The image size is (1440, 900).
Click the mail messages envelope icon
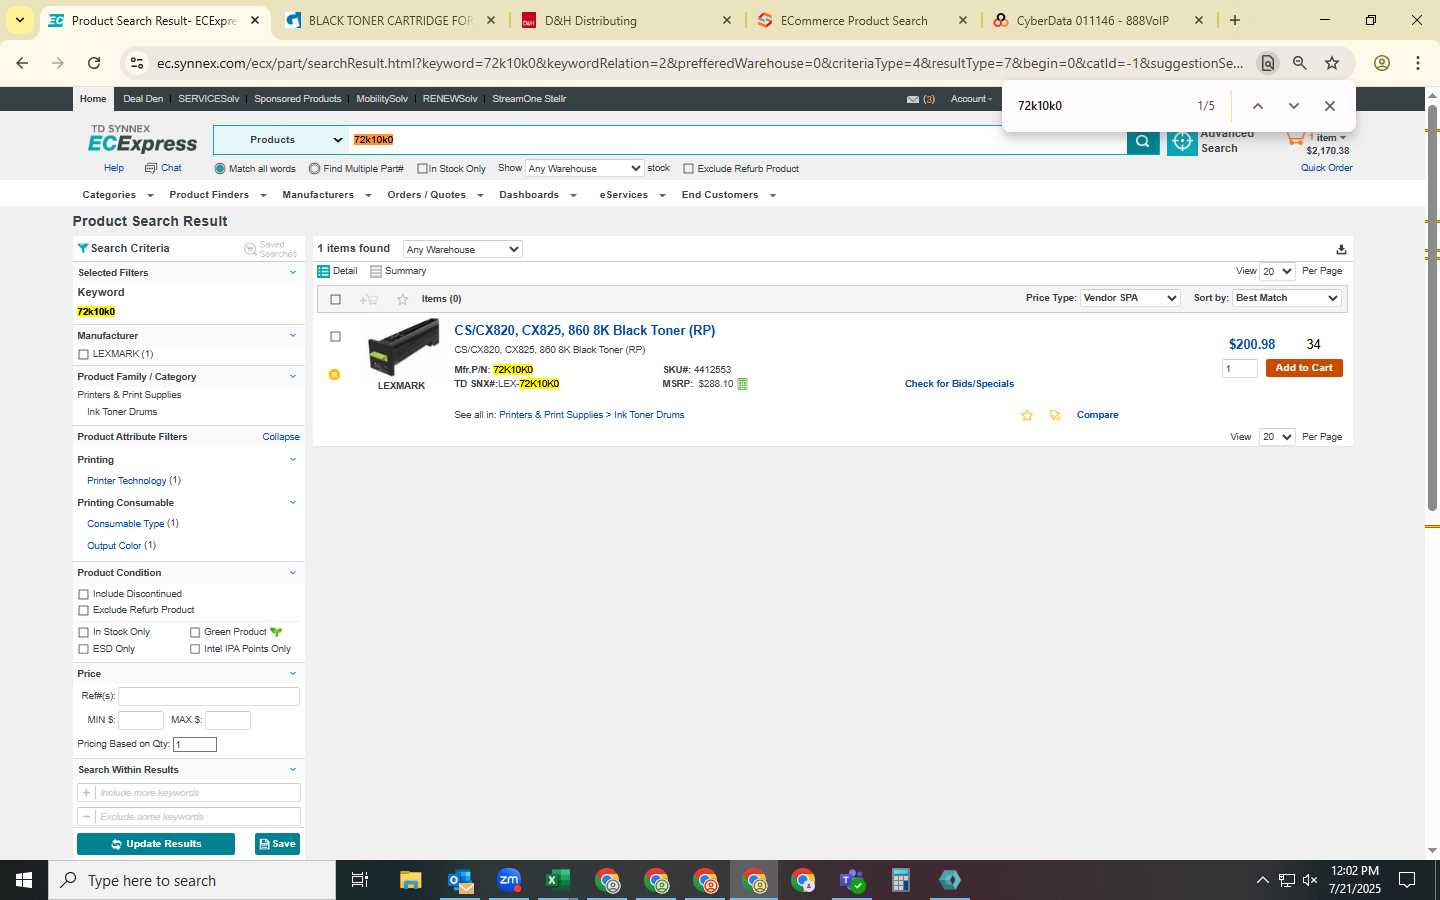click(912, 99)
